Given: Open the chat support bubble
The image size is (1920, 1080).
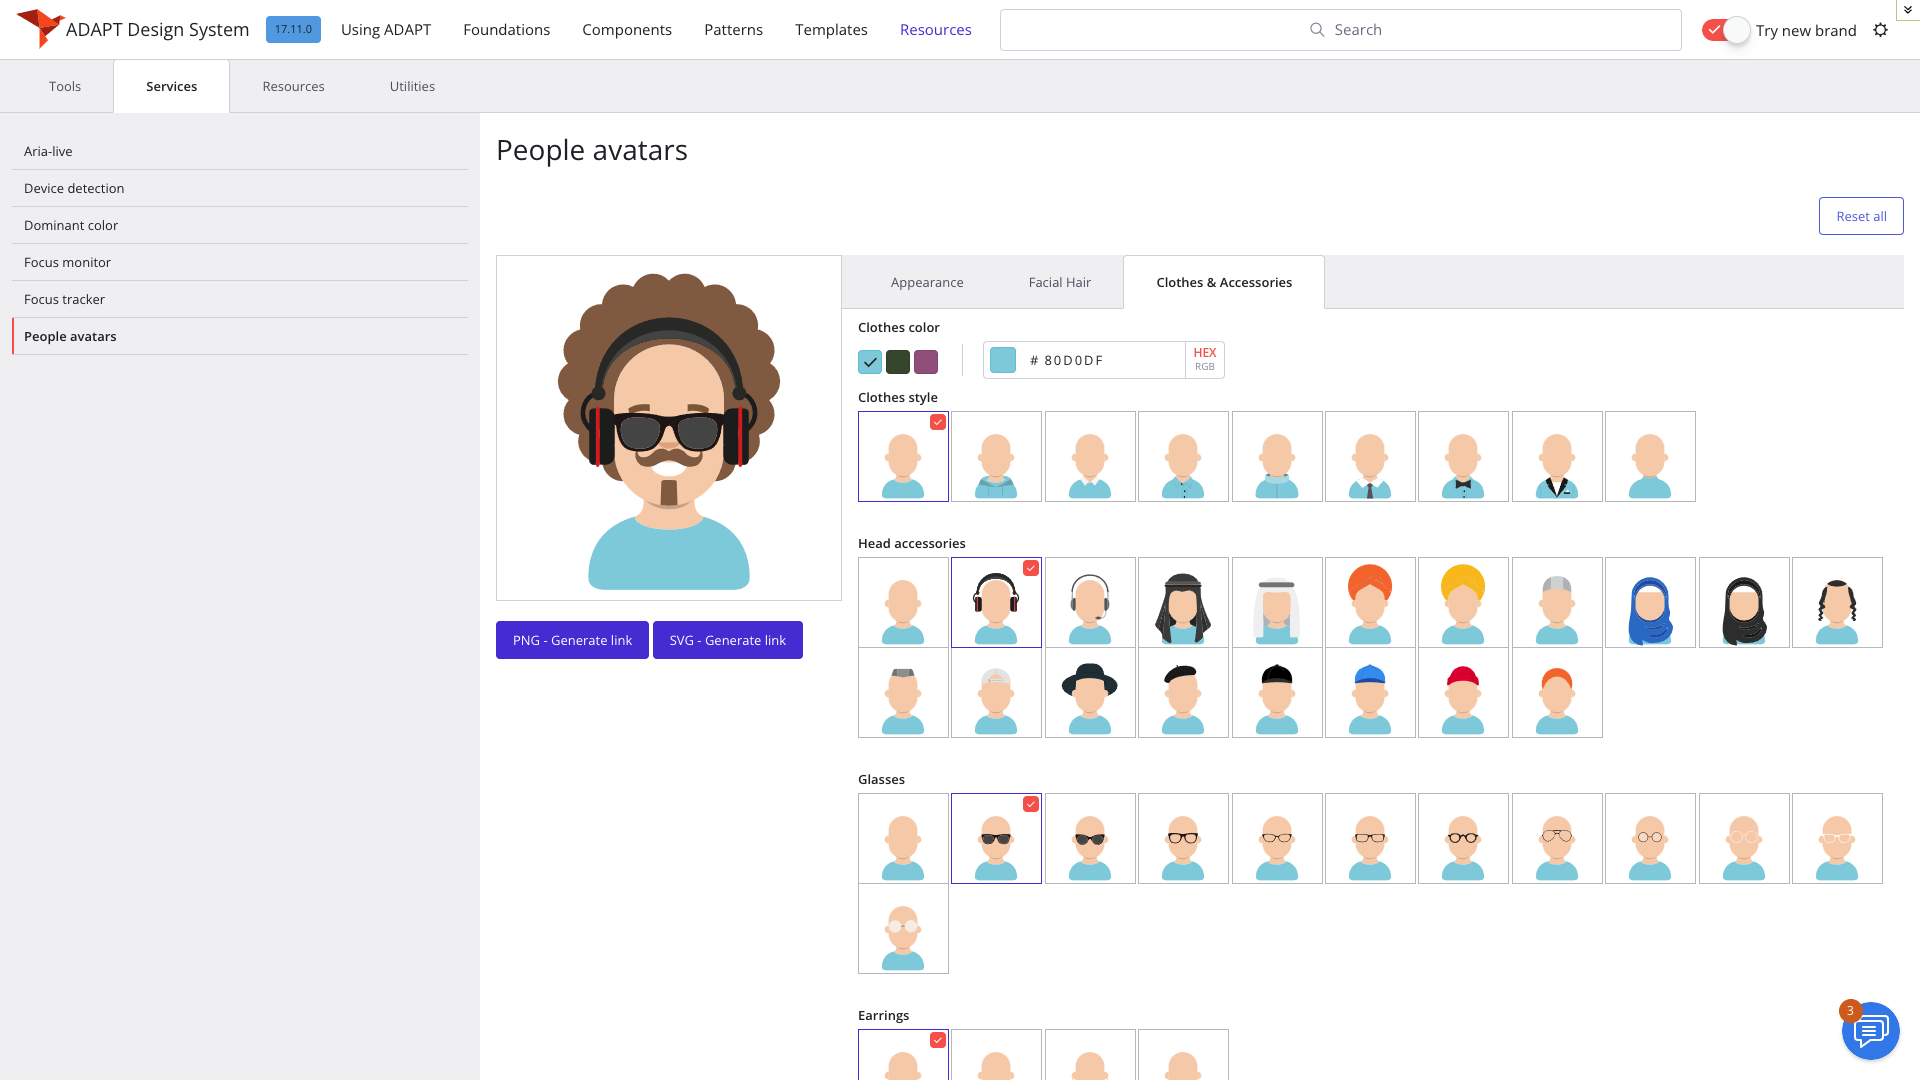Looking at the screenshot, I should (1870, 1031).
